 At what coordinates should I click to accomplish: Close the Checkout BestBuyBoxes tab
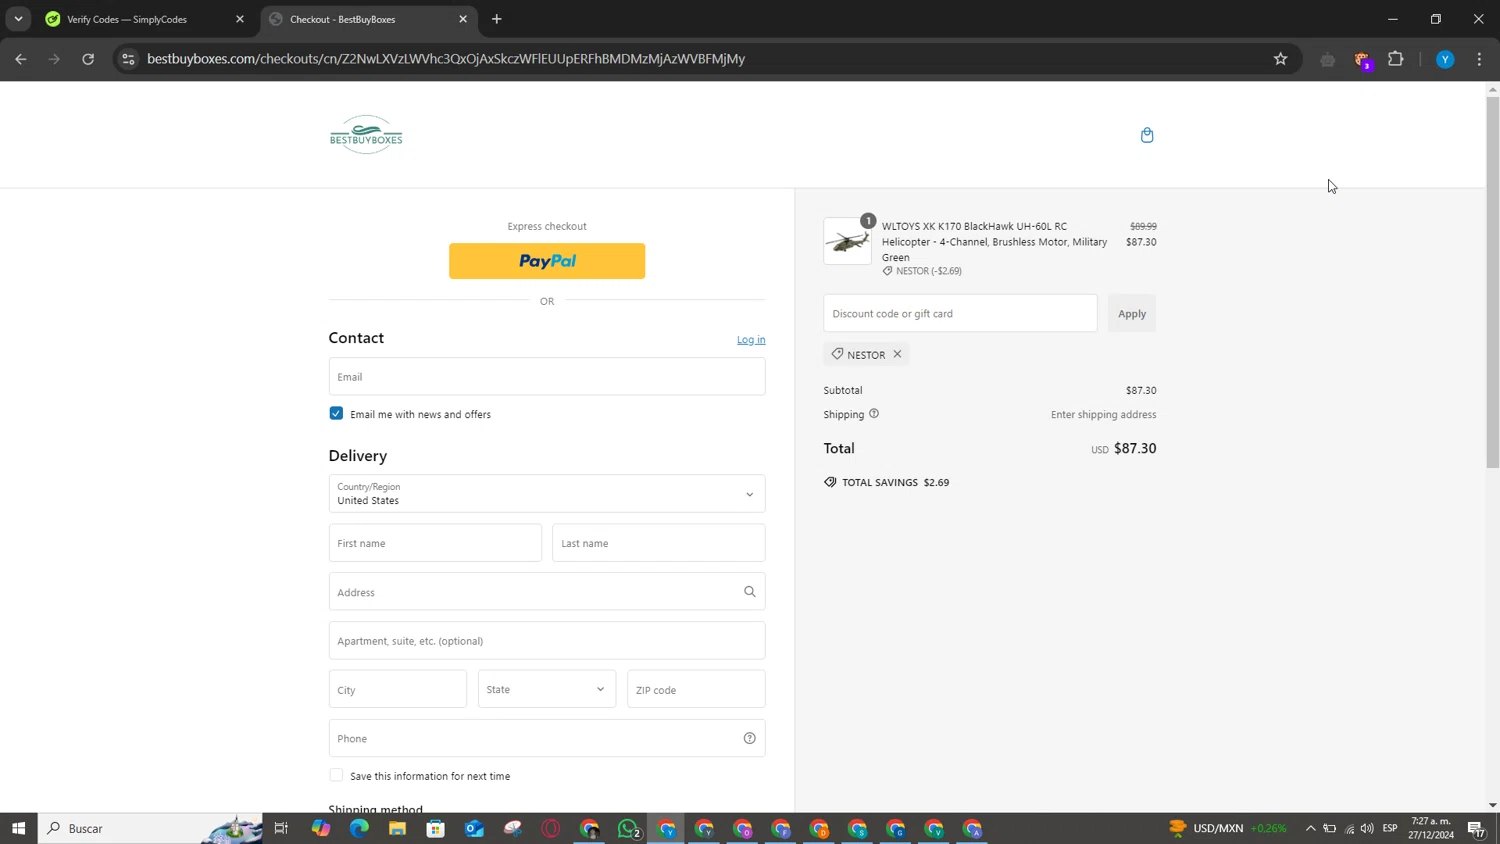463,19
